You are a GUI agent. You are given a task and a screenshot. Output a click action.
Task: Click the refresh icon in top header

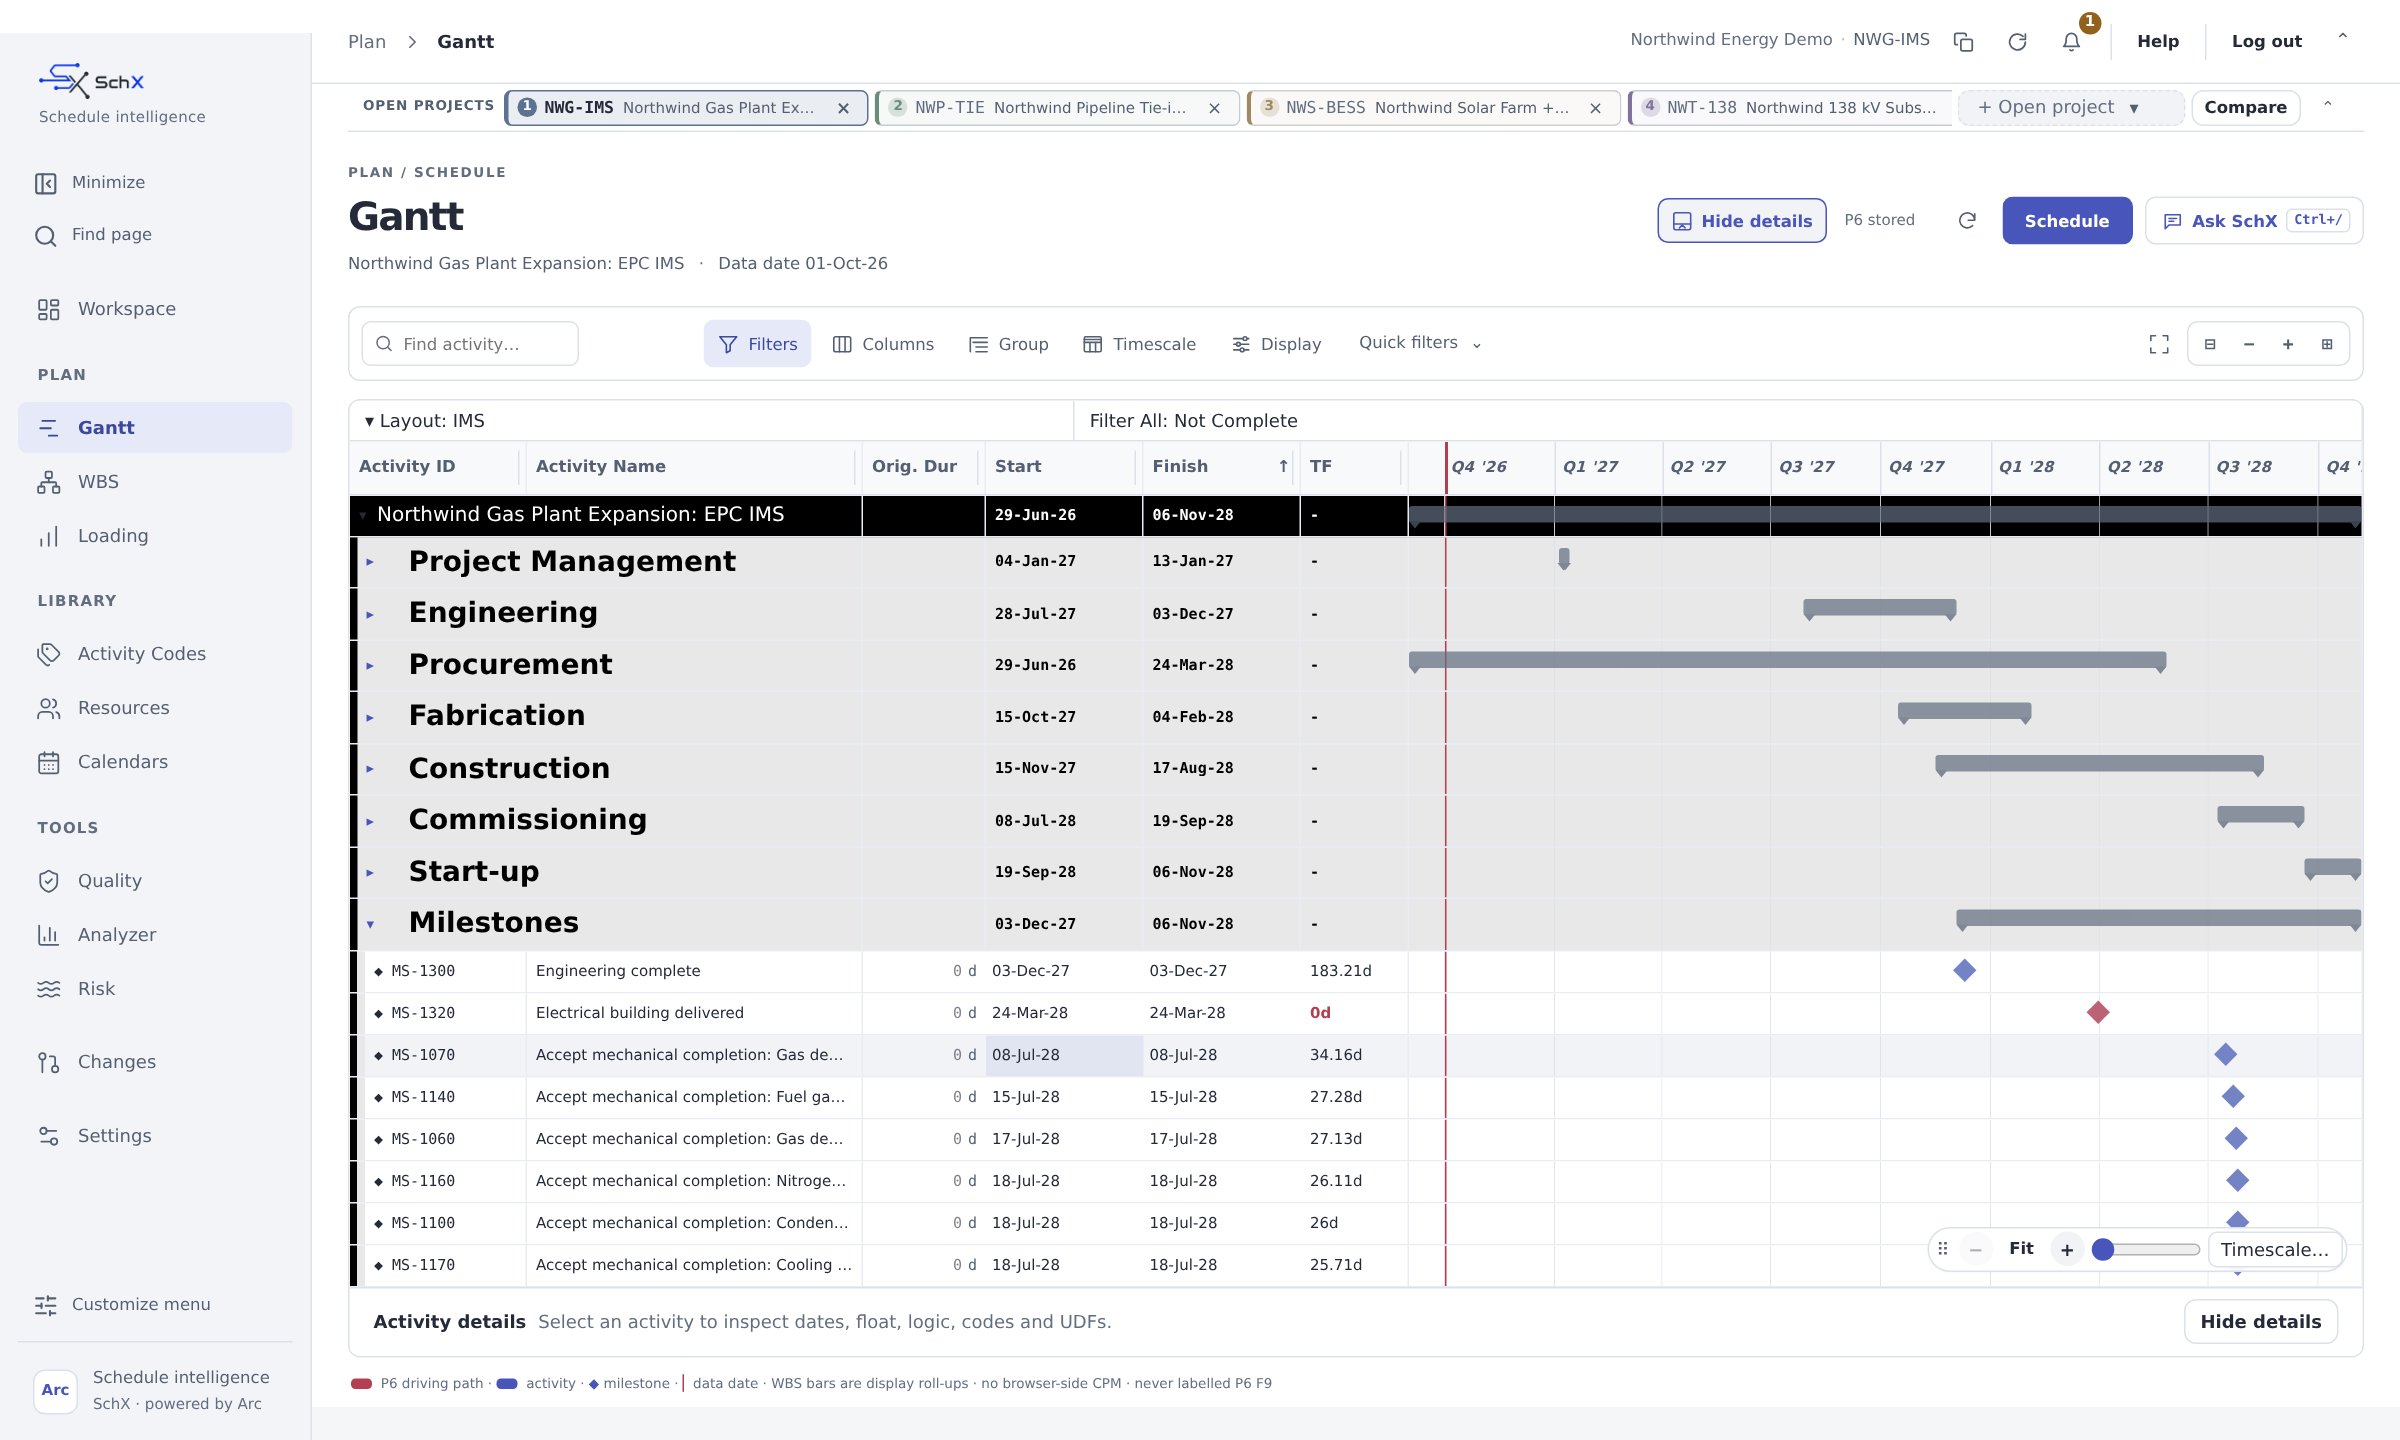tap(2017, 41)
